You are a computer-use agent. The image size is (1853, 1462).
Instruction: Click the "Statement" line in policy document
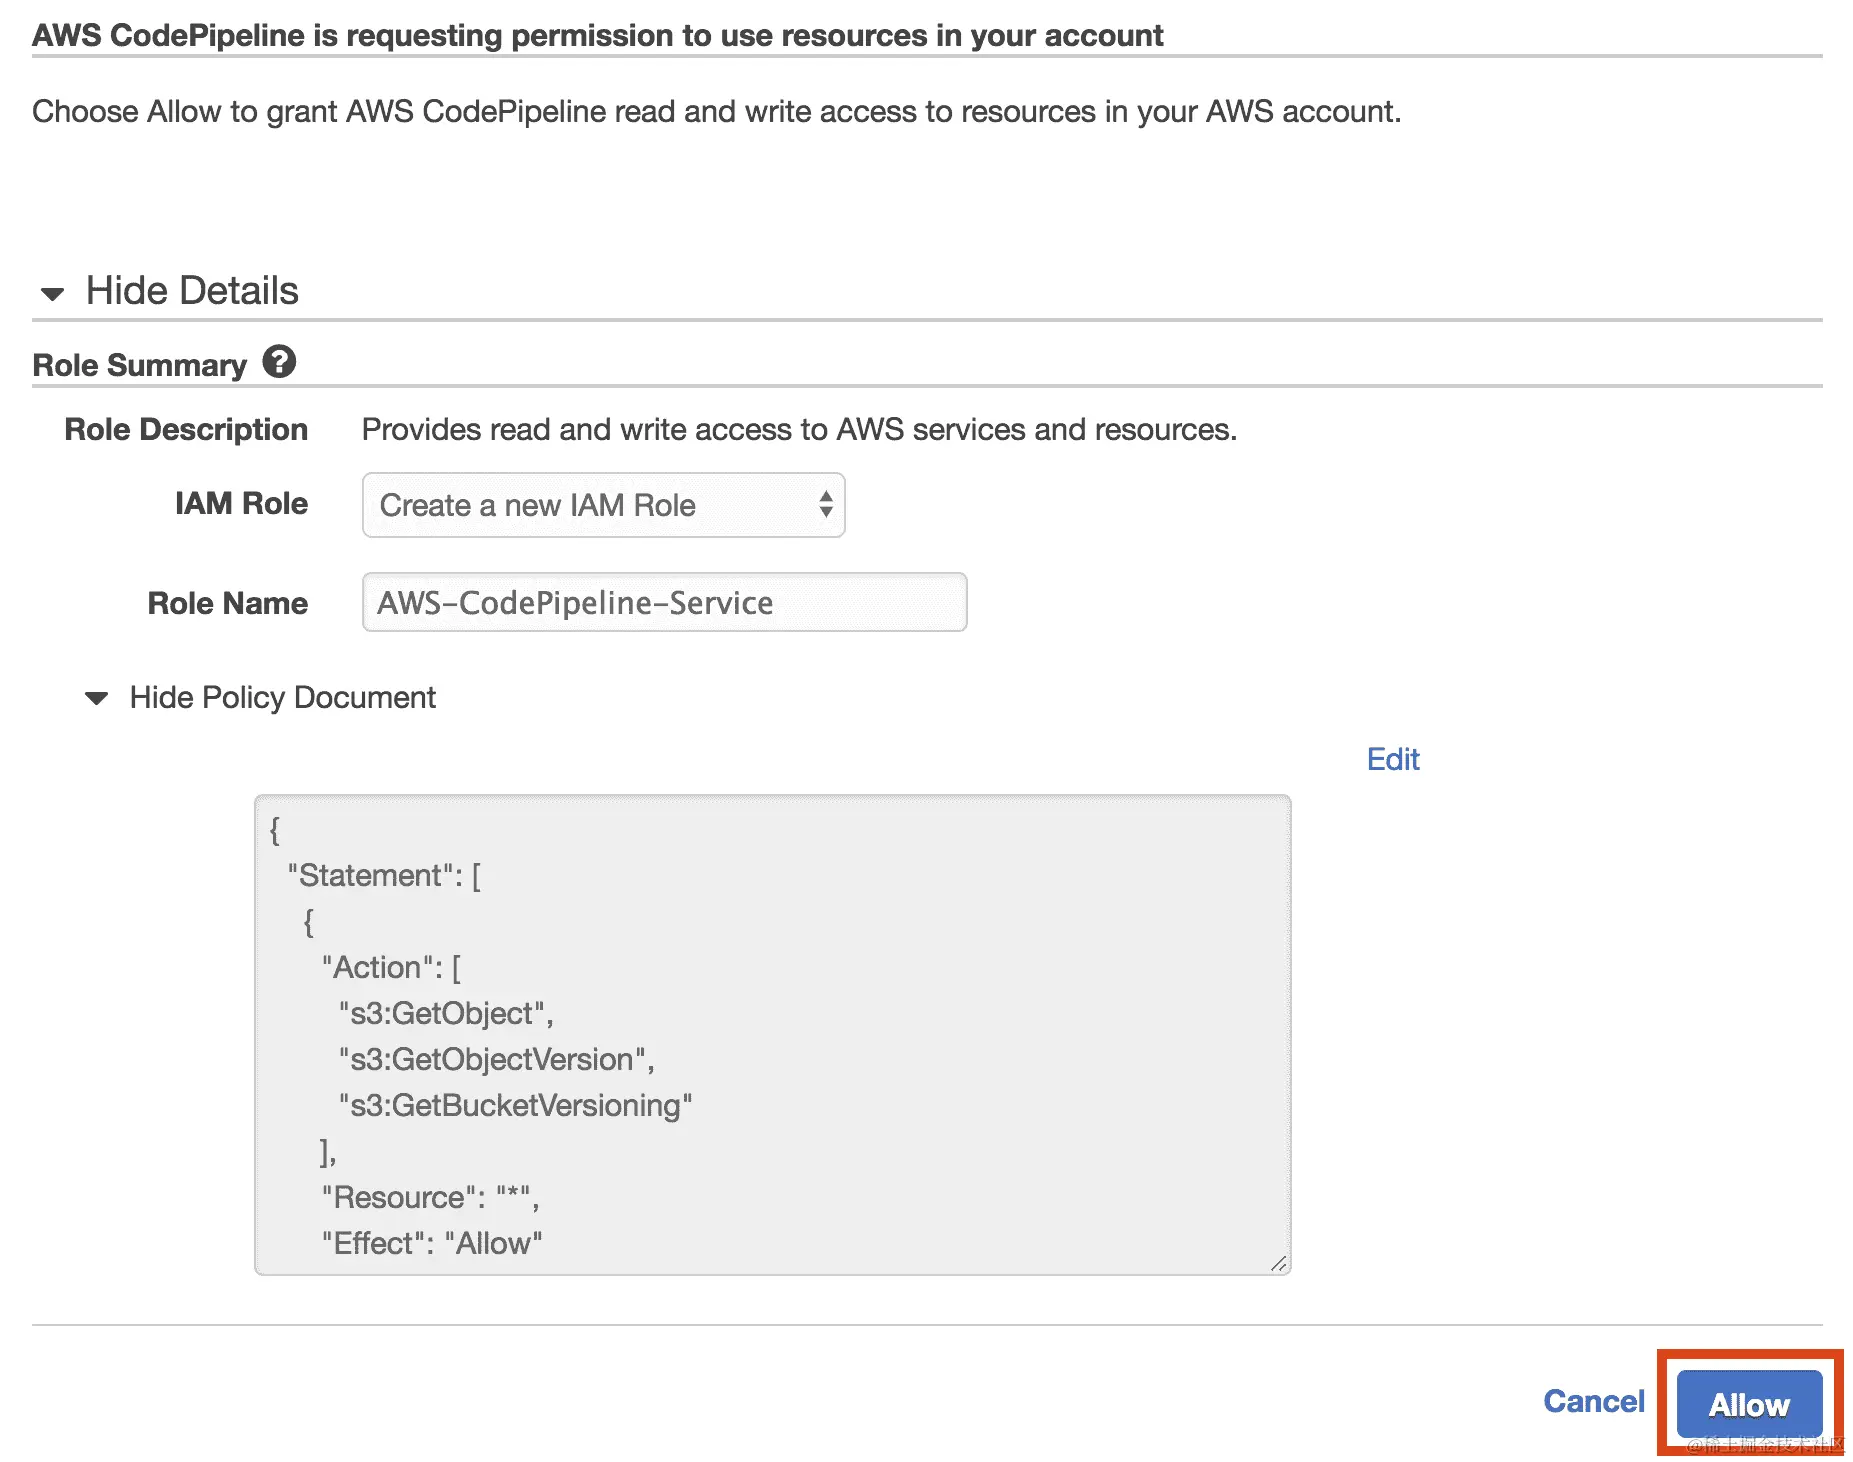coord(384,875)
